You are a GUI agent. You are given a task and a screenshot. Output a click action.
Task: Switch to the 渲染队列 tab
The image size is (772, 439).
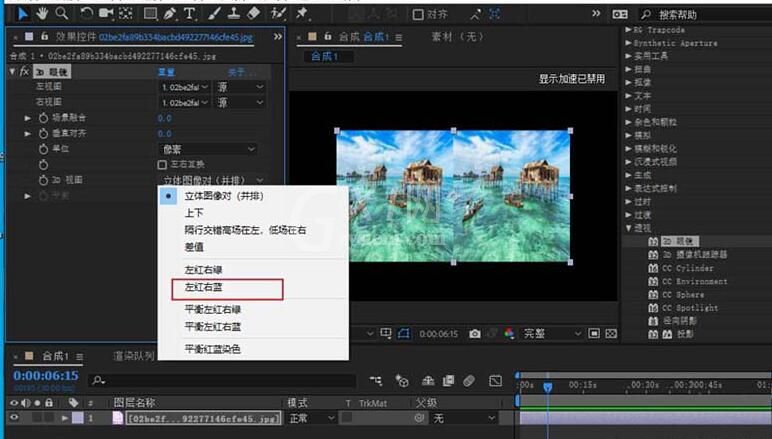pos(134,356)
